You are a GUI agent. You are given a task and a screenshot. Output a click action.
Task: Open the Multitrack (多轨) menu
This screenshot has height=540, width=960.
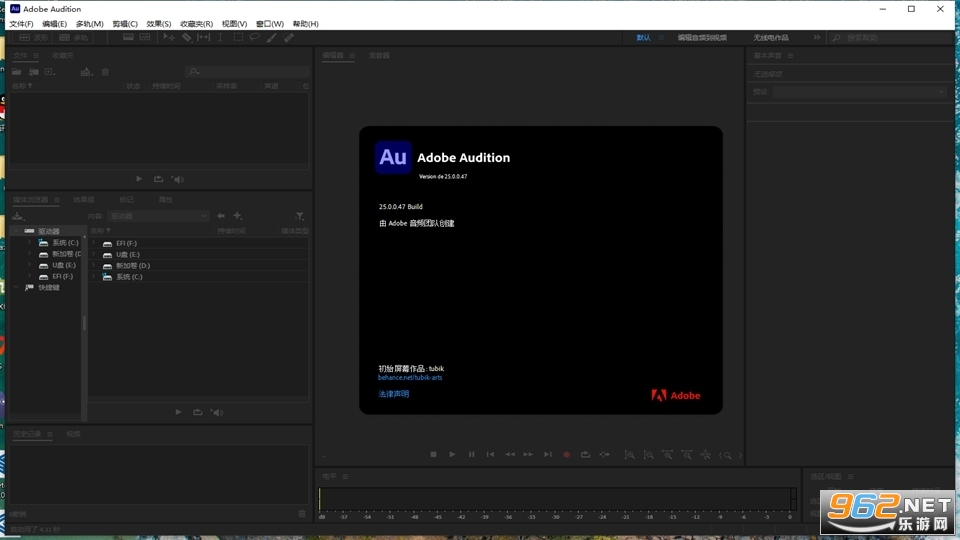pyautogui.click(x=89, y=24)
